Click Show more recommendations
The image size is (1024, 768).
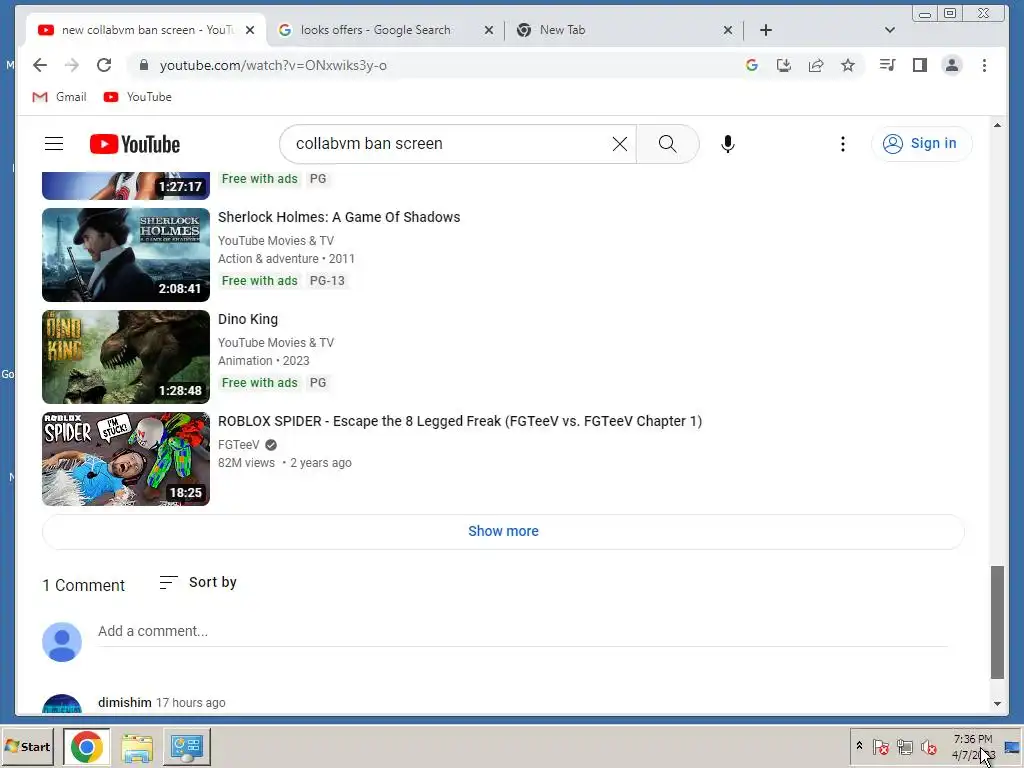coord(503,531)
